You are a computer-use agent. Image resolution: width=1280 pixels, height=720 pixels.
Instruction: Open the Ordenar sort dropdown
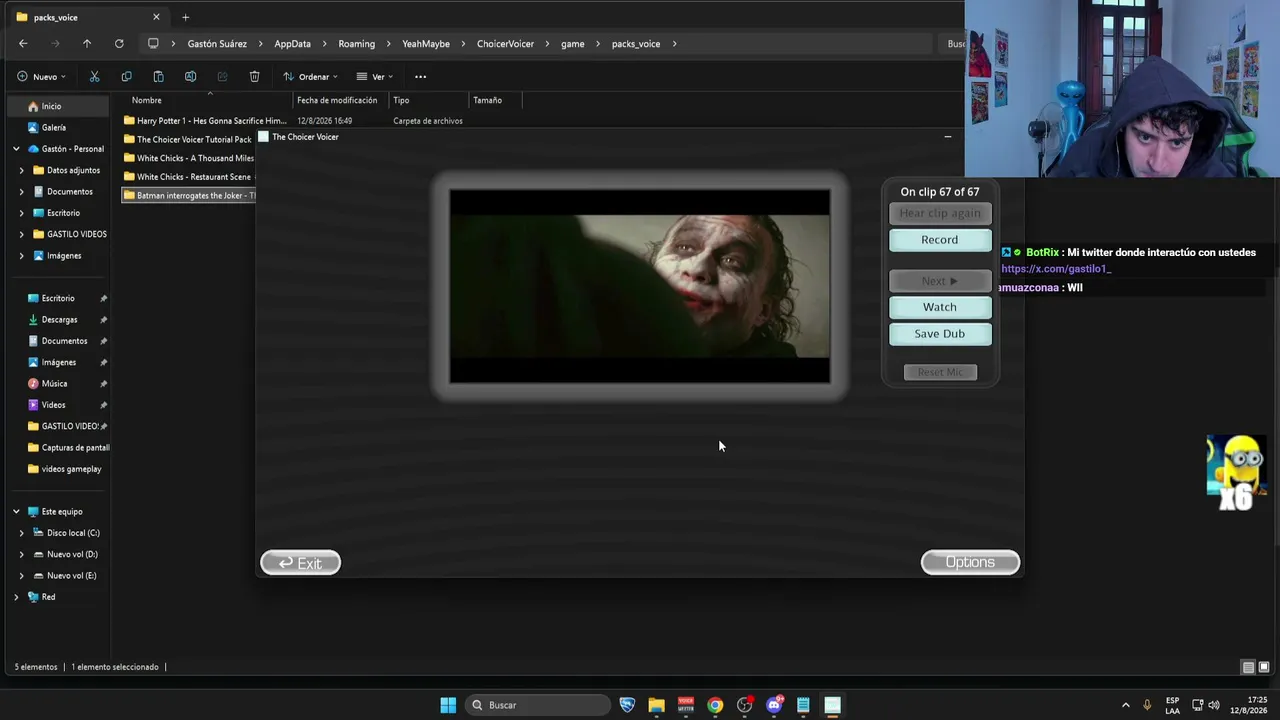coord(310,77)
